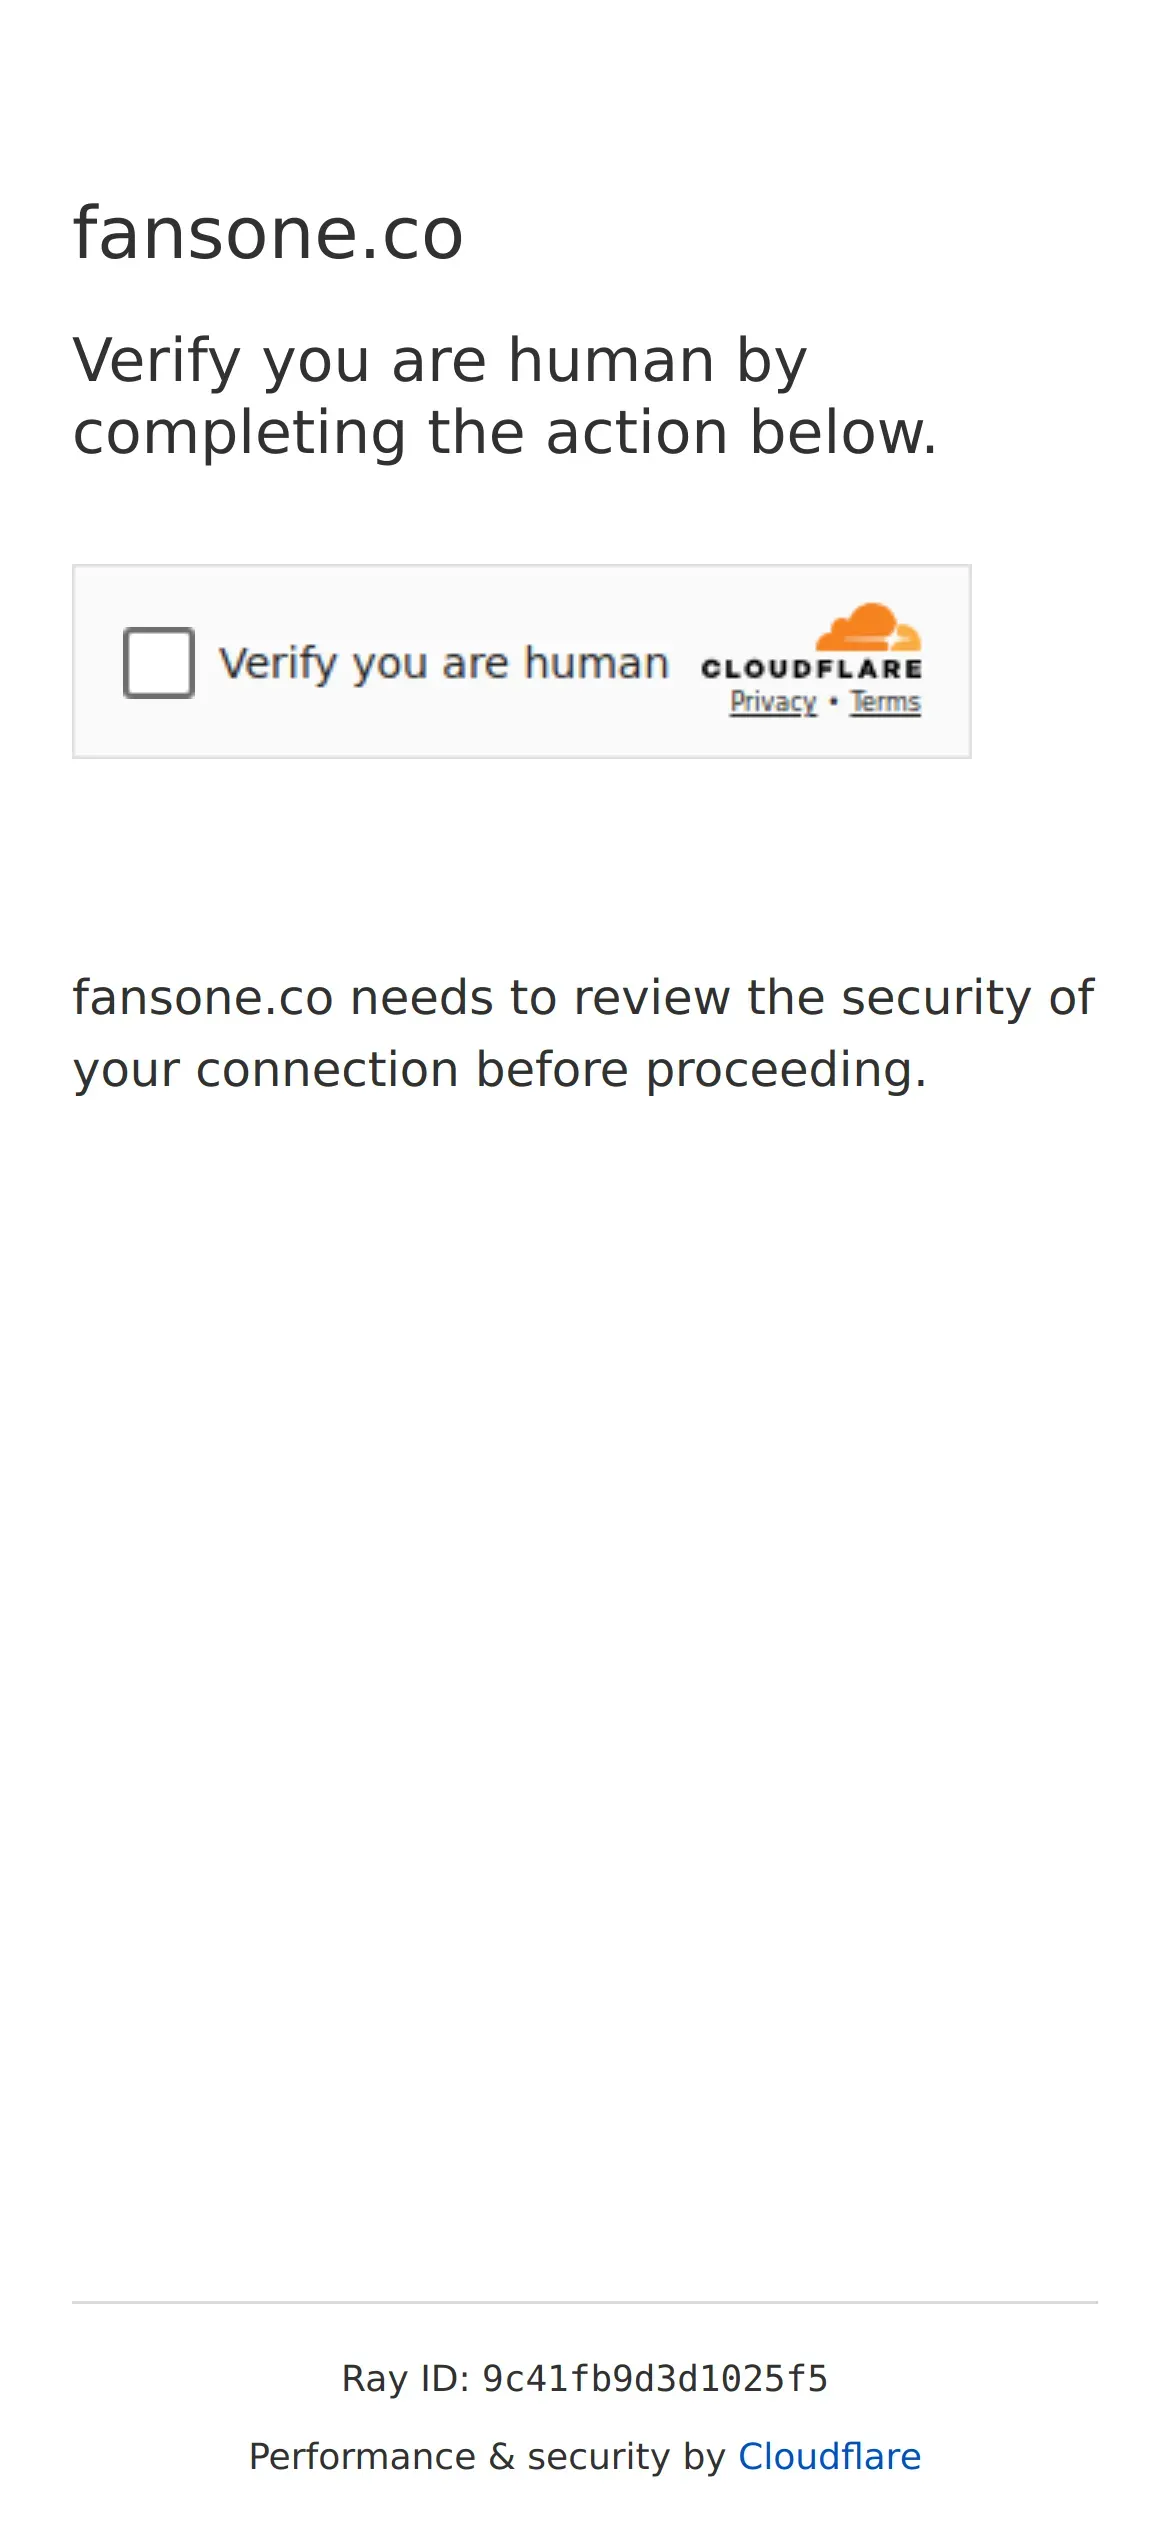This screenshot has height=2532, width=1170.
Task: Click the "Verify you are human" label text
Action: click(x=443, y=664)
